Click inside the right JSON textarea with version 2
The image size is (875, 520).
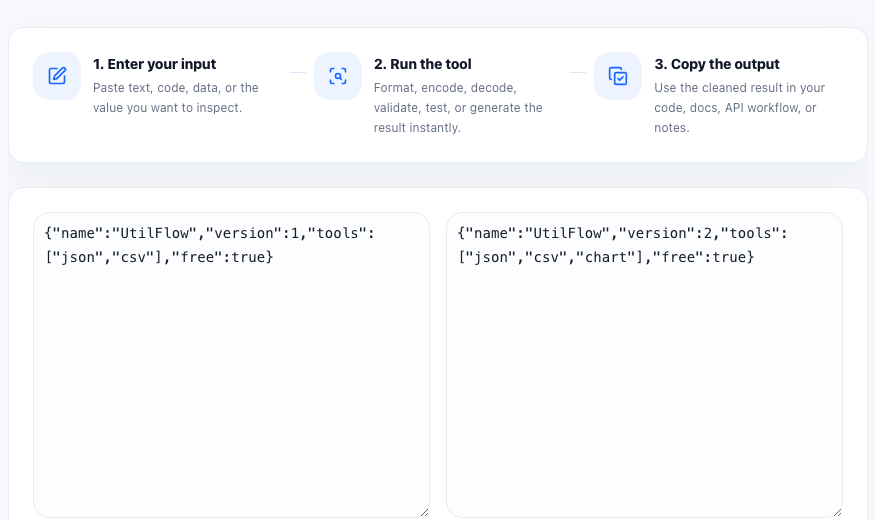[x=645, y=365]
